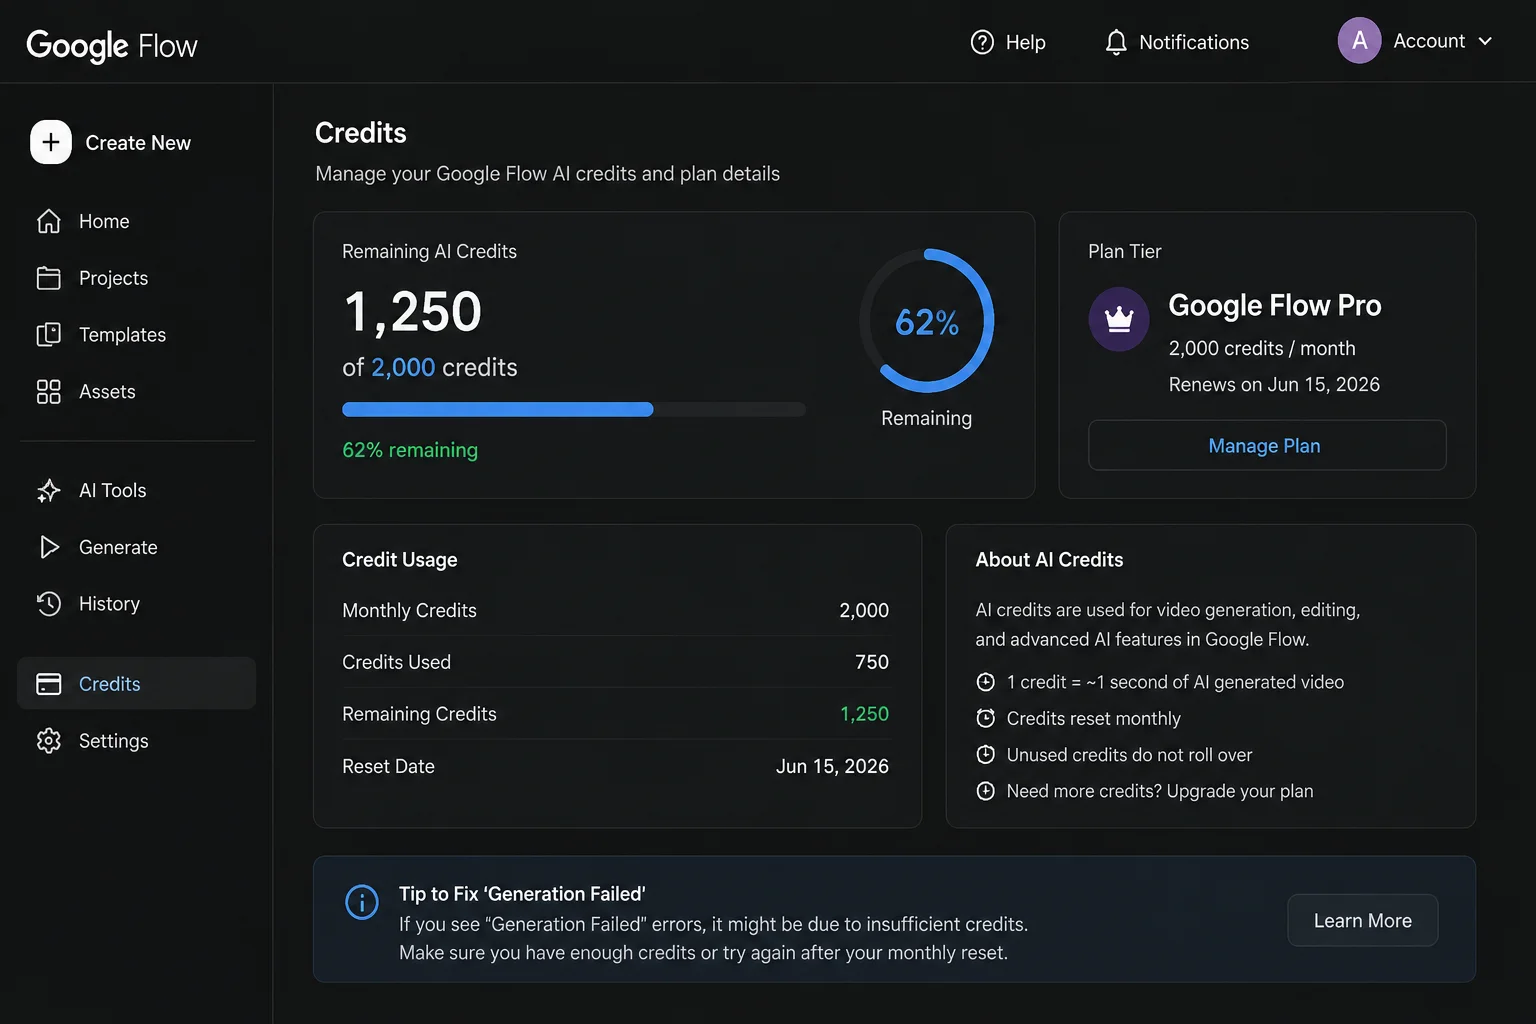Click icon beside 'Need more credits?'
This screenshot has height=1024, width=1536.
986,791
